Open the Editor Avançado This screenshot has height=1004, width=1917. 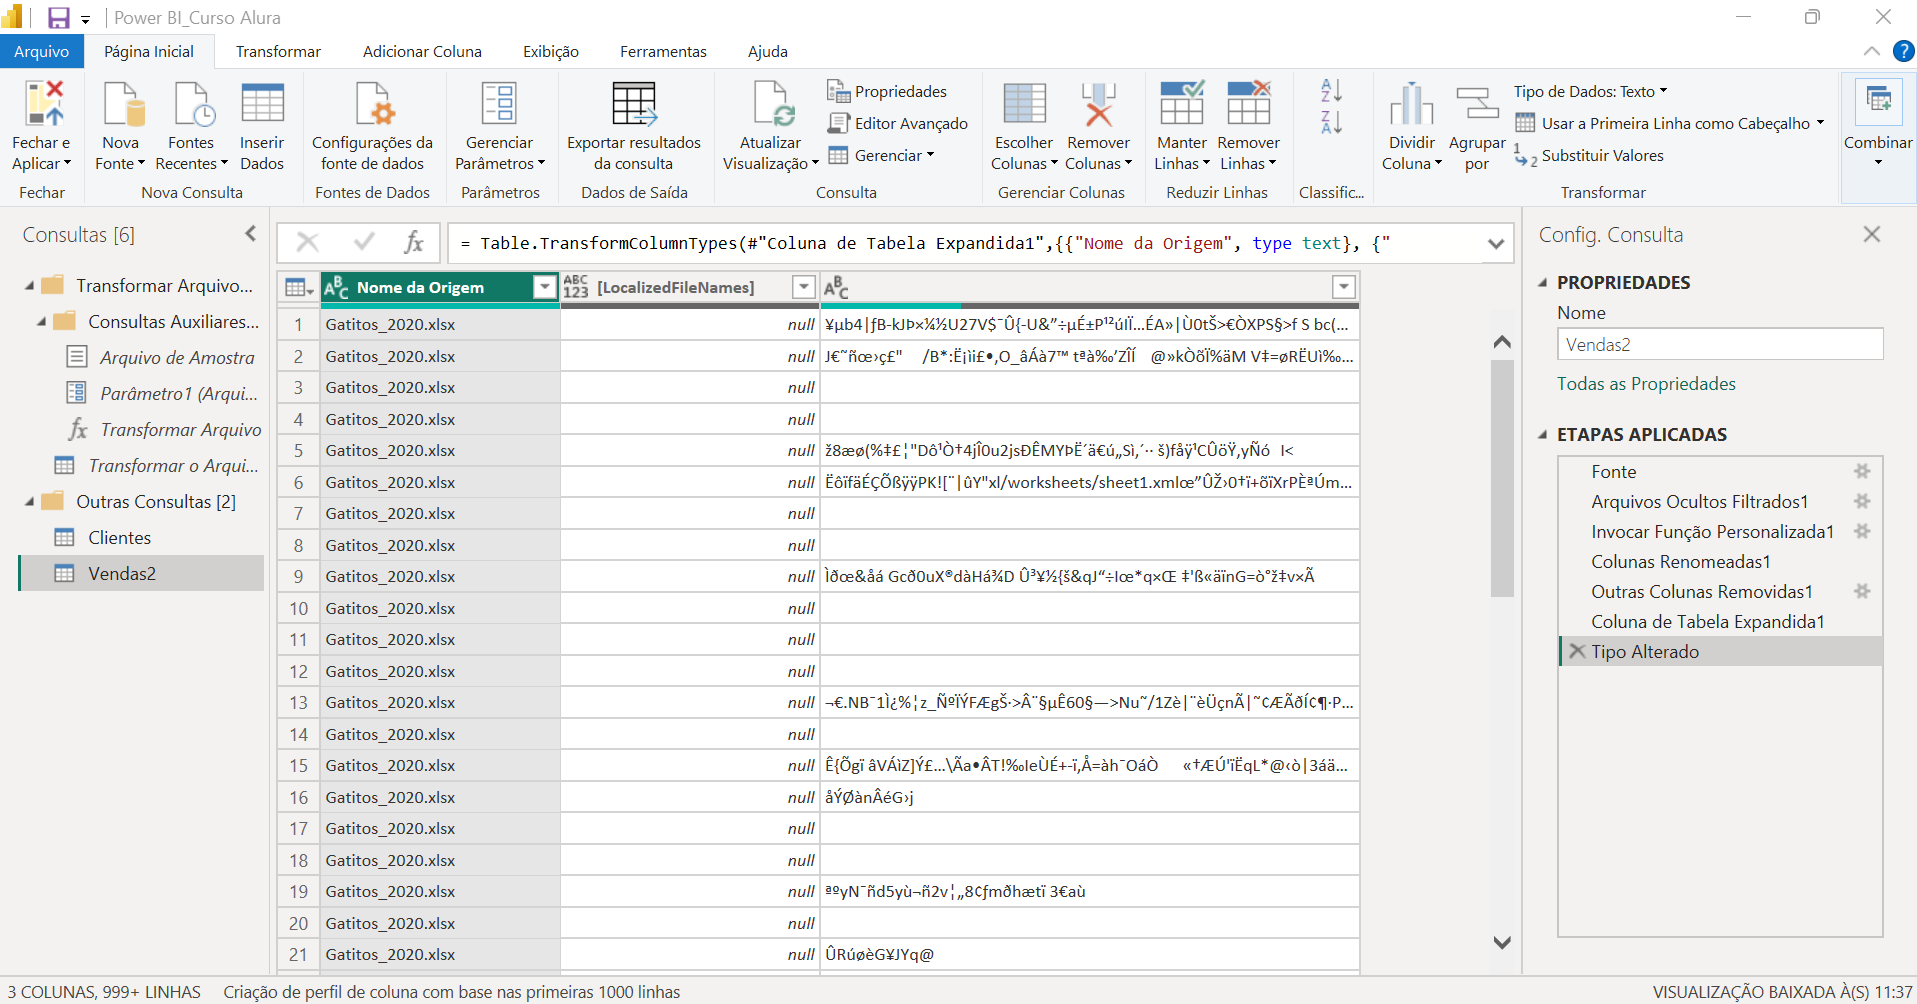pyautogui.click(x=897, y=123)
